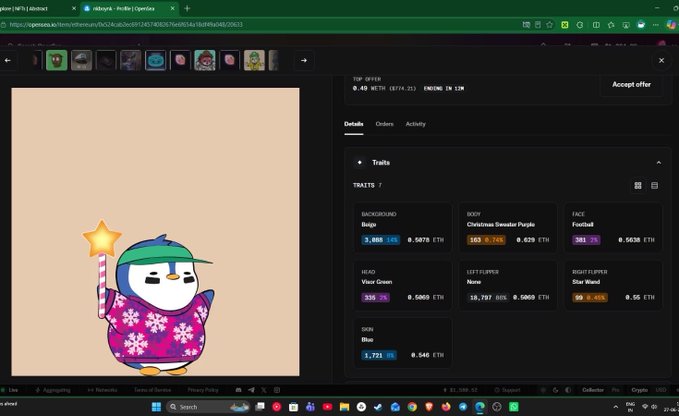
Task: Open OpenSea Instagram link in footer
Action: pyautogui.click(x=277, y=390)
